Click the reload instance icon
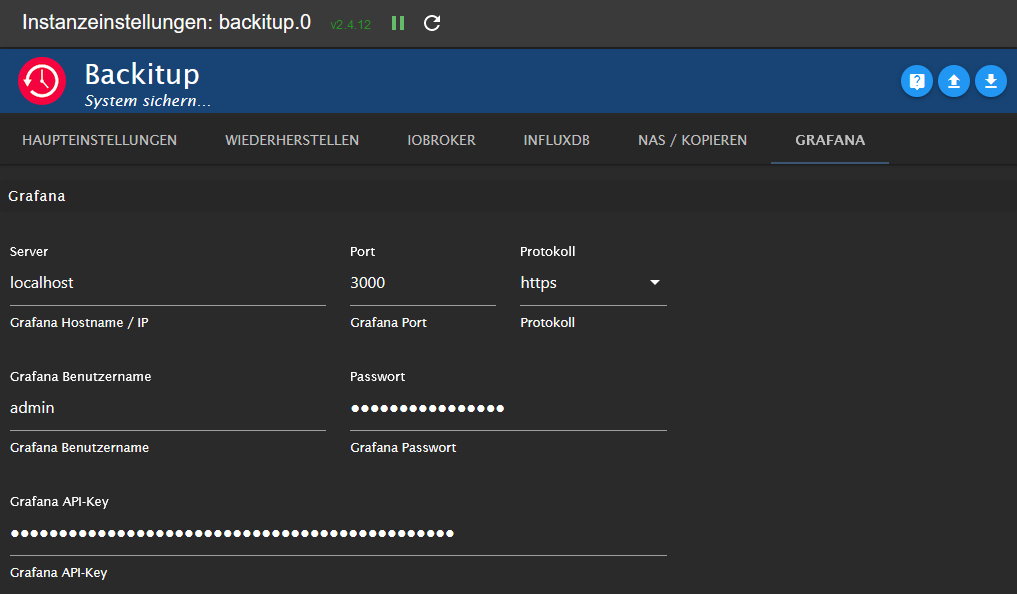The width and height of the screenshot is (1017, 594). (x=432, y=23)
